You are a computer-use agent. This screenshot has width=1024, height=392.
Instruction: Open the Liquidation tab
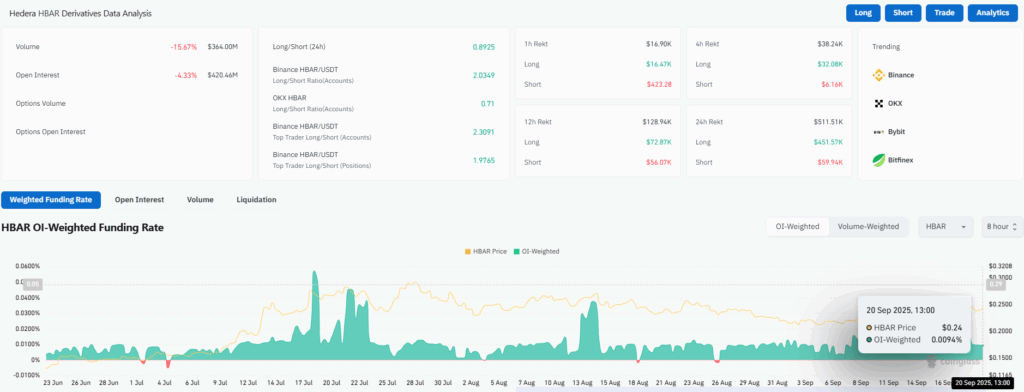256,200
